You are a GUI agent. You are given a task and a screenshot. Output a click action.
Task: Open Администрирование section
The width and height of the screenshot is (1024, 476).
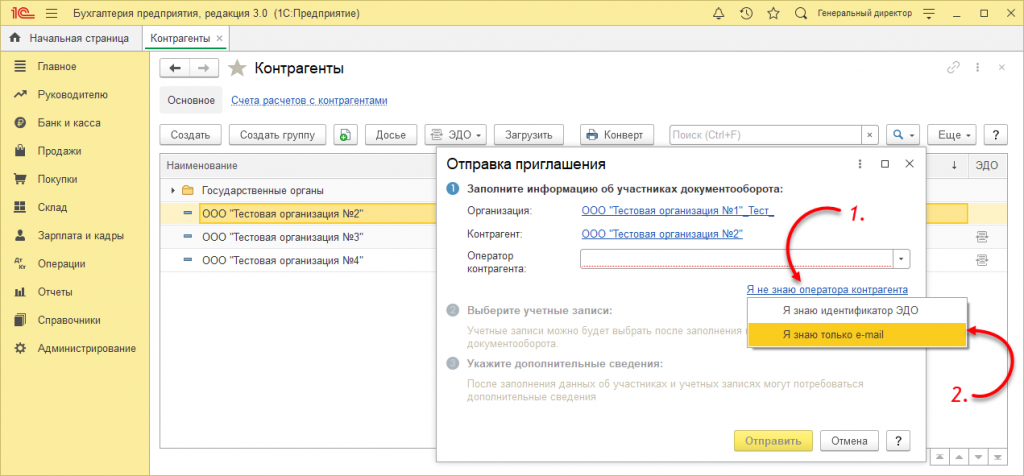point(87,348)
